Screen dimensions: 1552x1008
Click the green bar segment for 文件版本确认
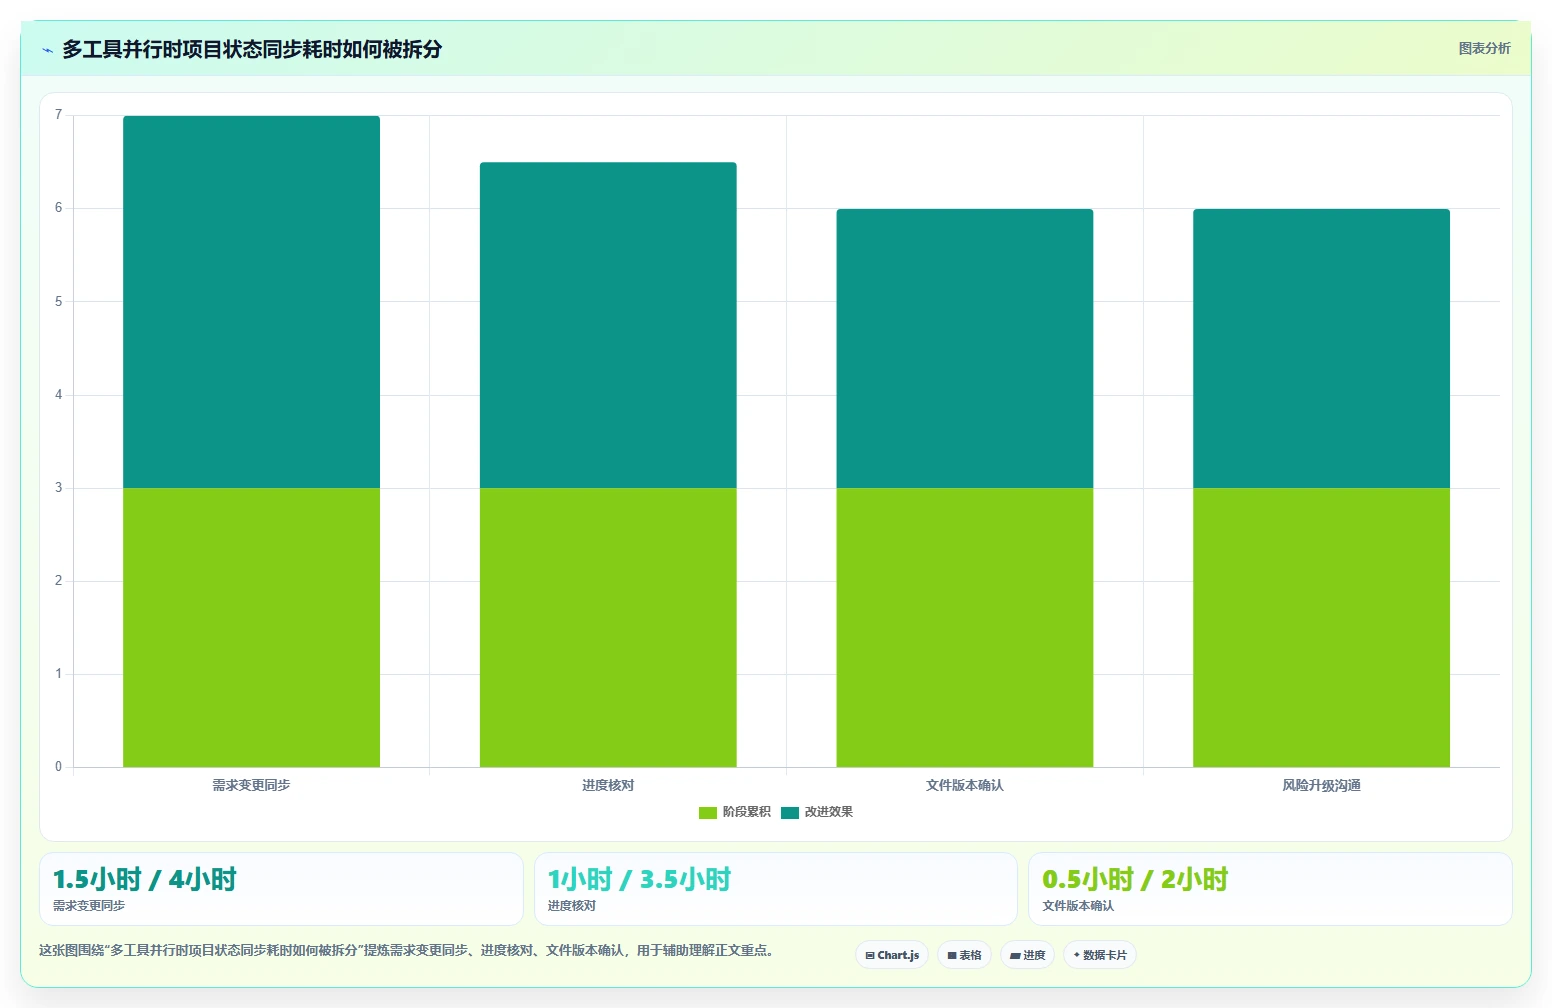pos(965,628)
